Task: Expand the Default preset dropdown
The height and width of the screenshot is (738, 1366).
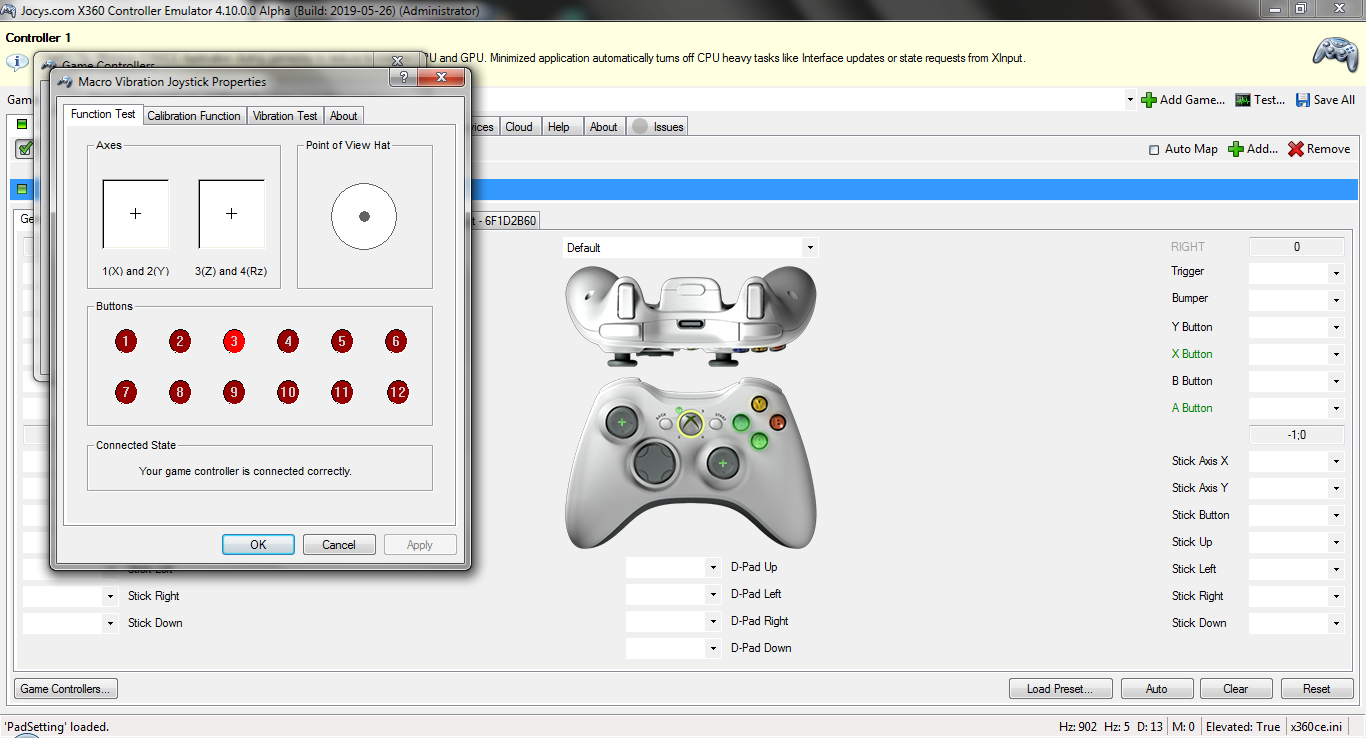Action: pos(810,248)
